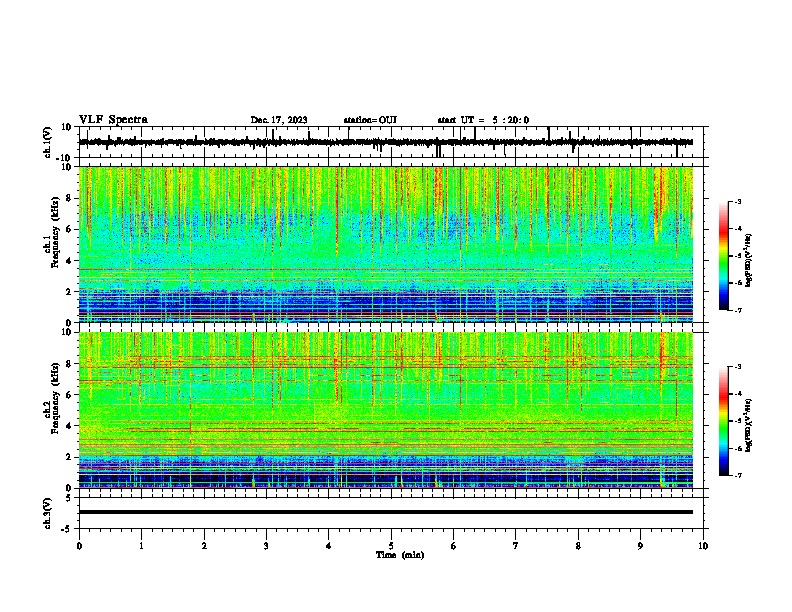Click the '4' kHz tick on ch.2 spectrogram
The image size is (792, 612).
tap(70, 426)
